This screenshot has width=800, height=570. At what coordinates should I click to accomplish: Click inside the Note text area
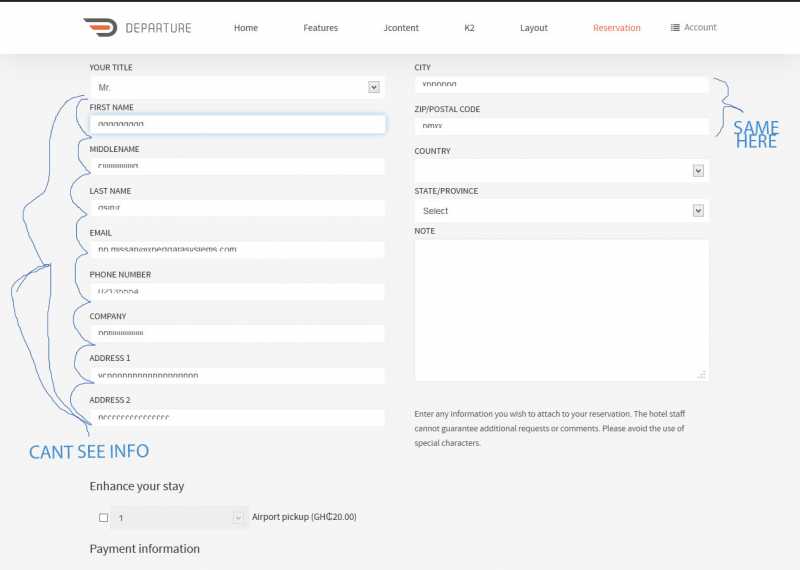coord(561,310)
